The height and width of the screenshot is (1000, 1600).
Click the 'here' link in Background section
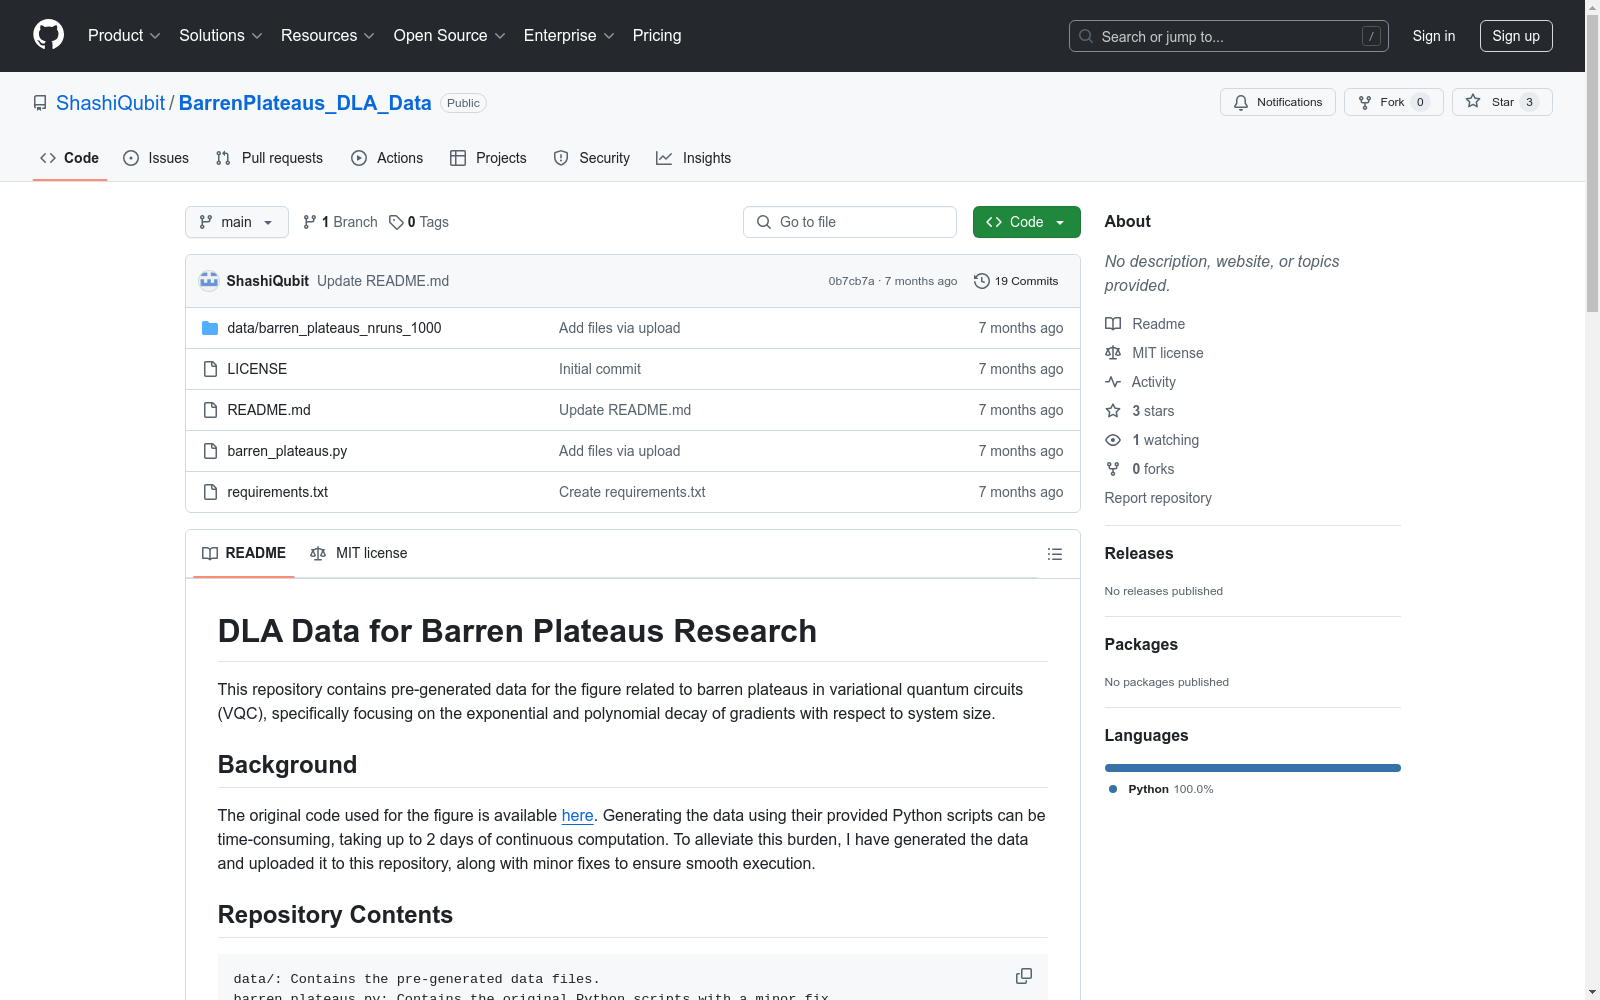coord(578,815)
